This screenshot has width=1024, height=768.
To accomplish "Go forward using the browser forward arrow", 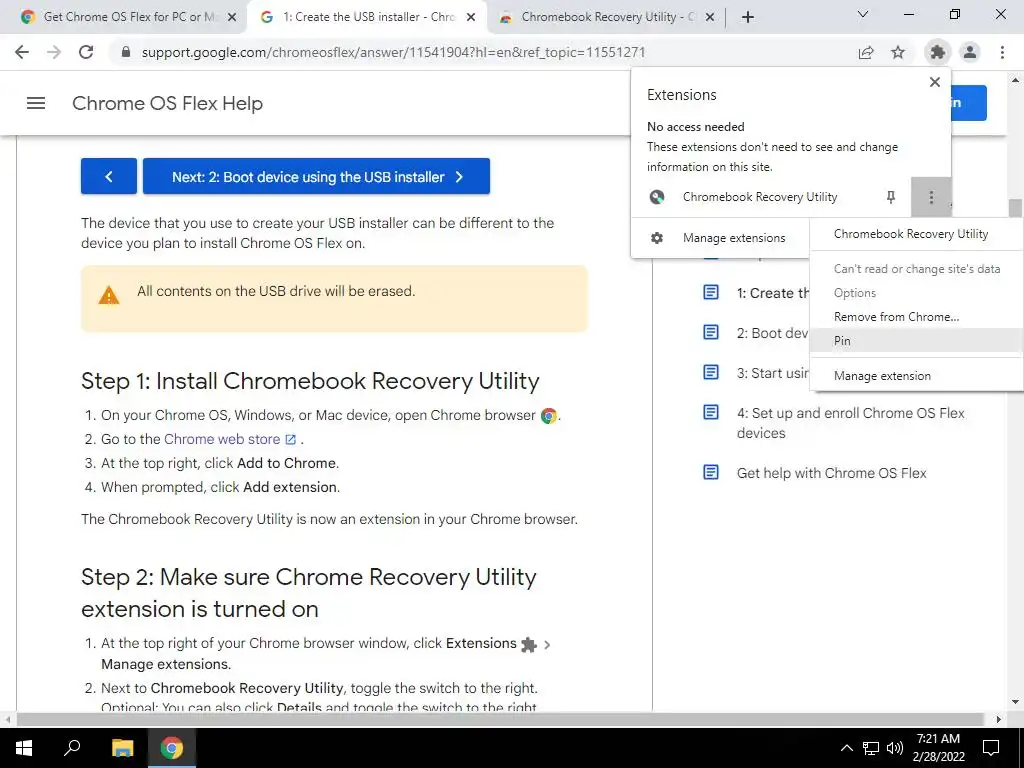I will pyautogui.click(x=54, y=52).
